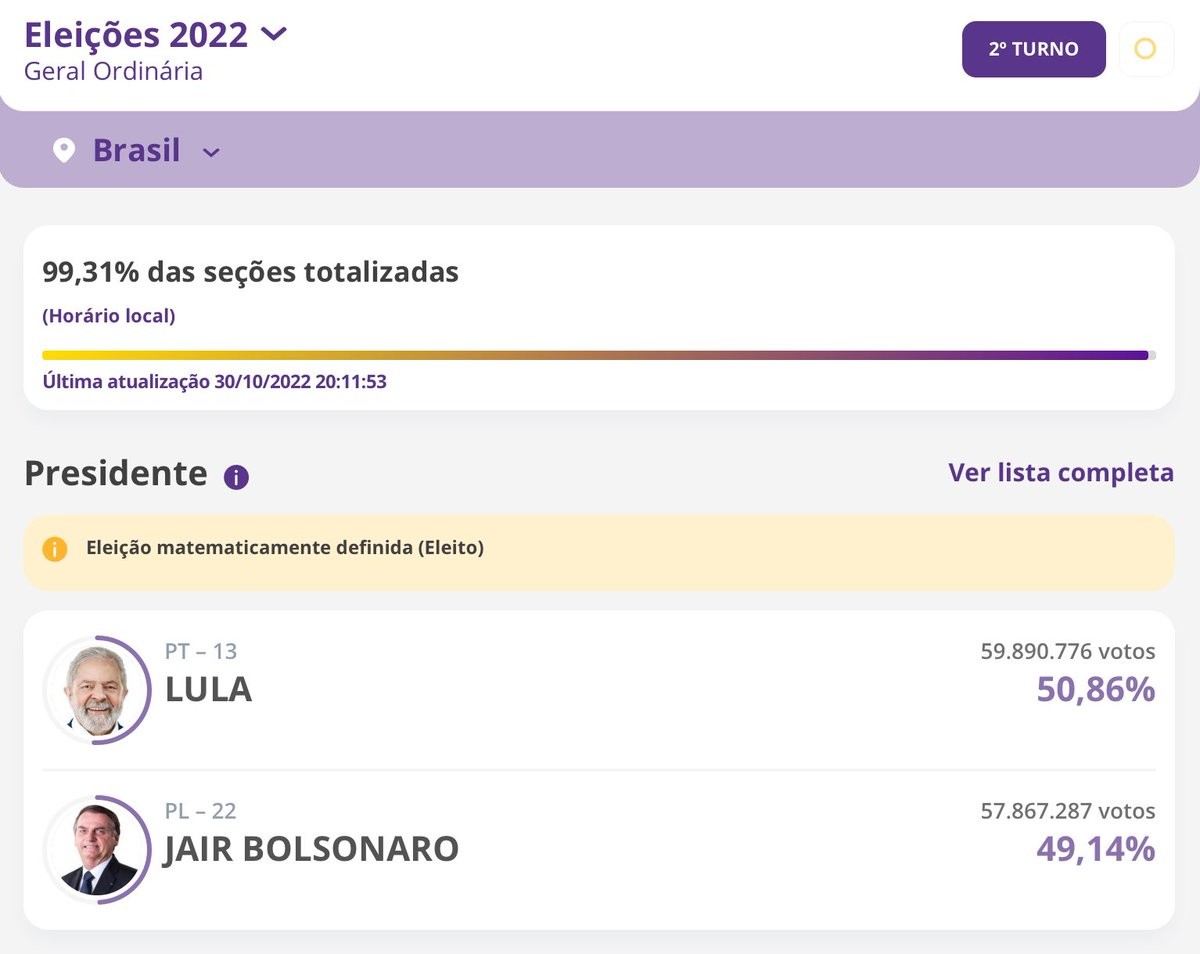Click the Brasil location label

tap(137, 150)
